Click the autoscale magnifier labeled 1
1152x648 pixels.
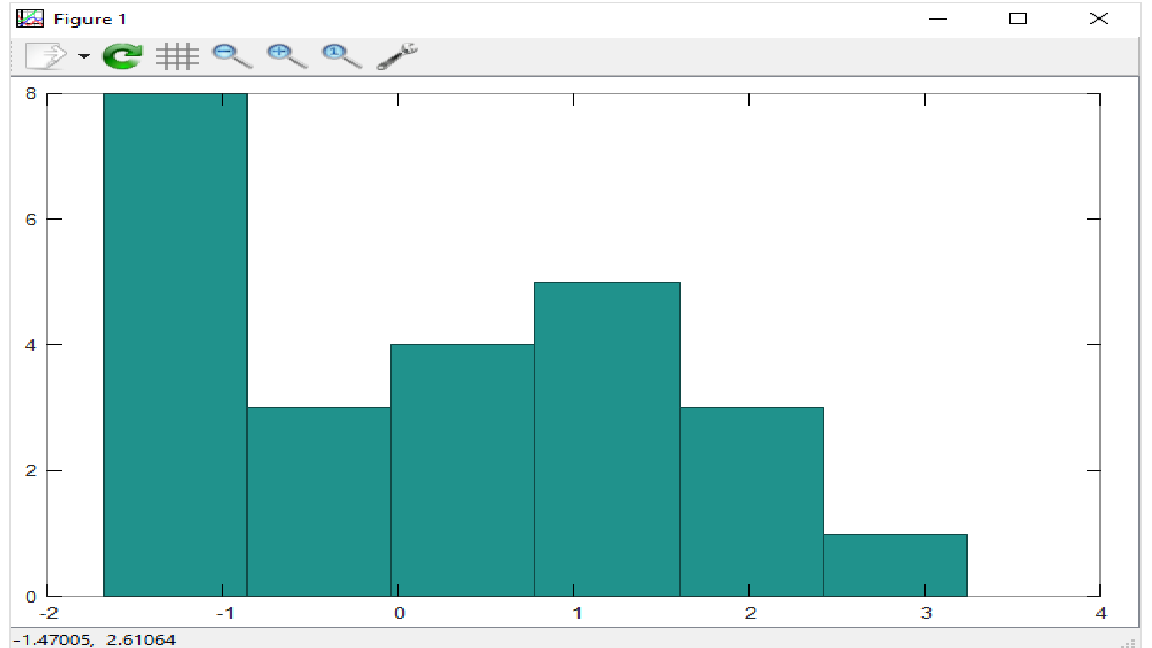point(341,57)
